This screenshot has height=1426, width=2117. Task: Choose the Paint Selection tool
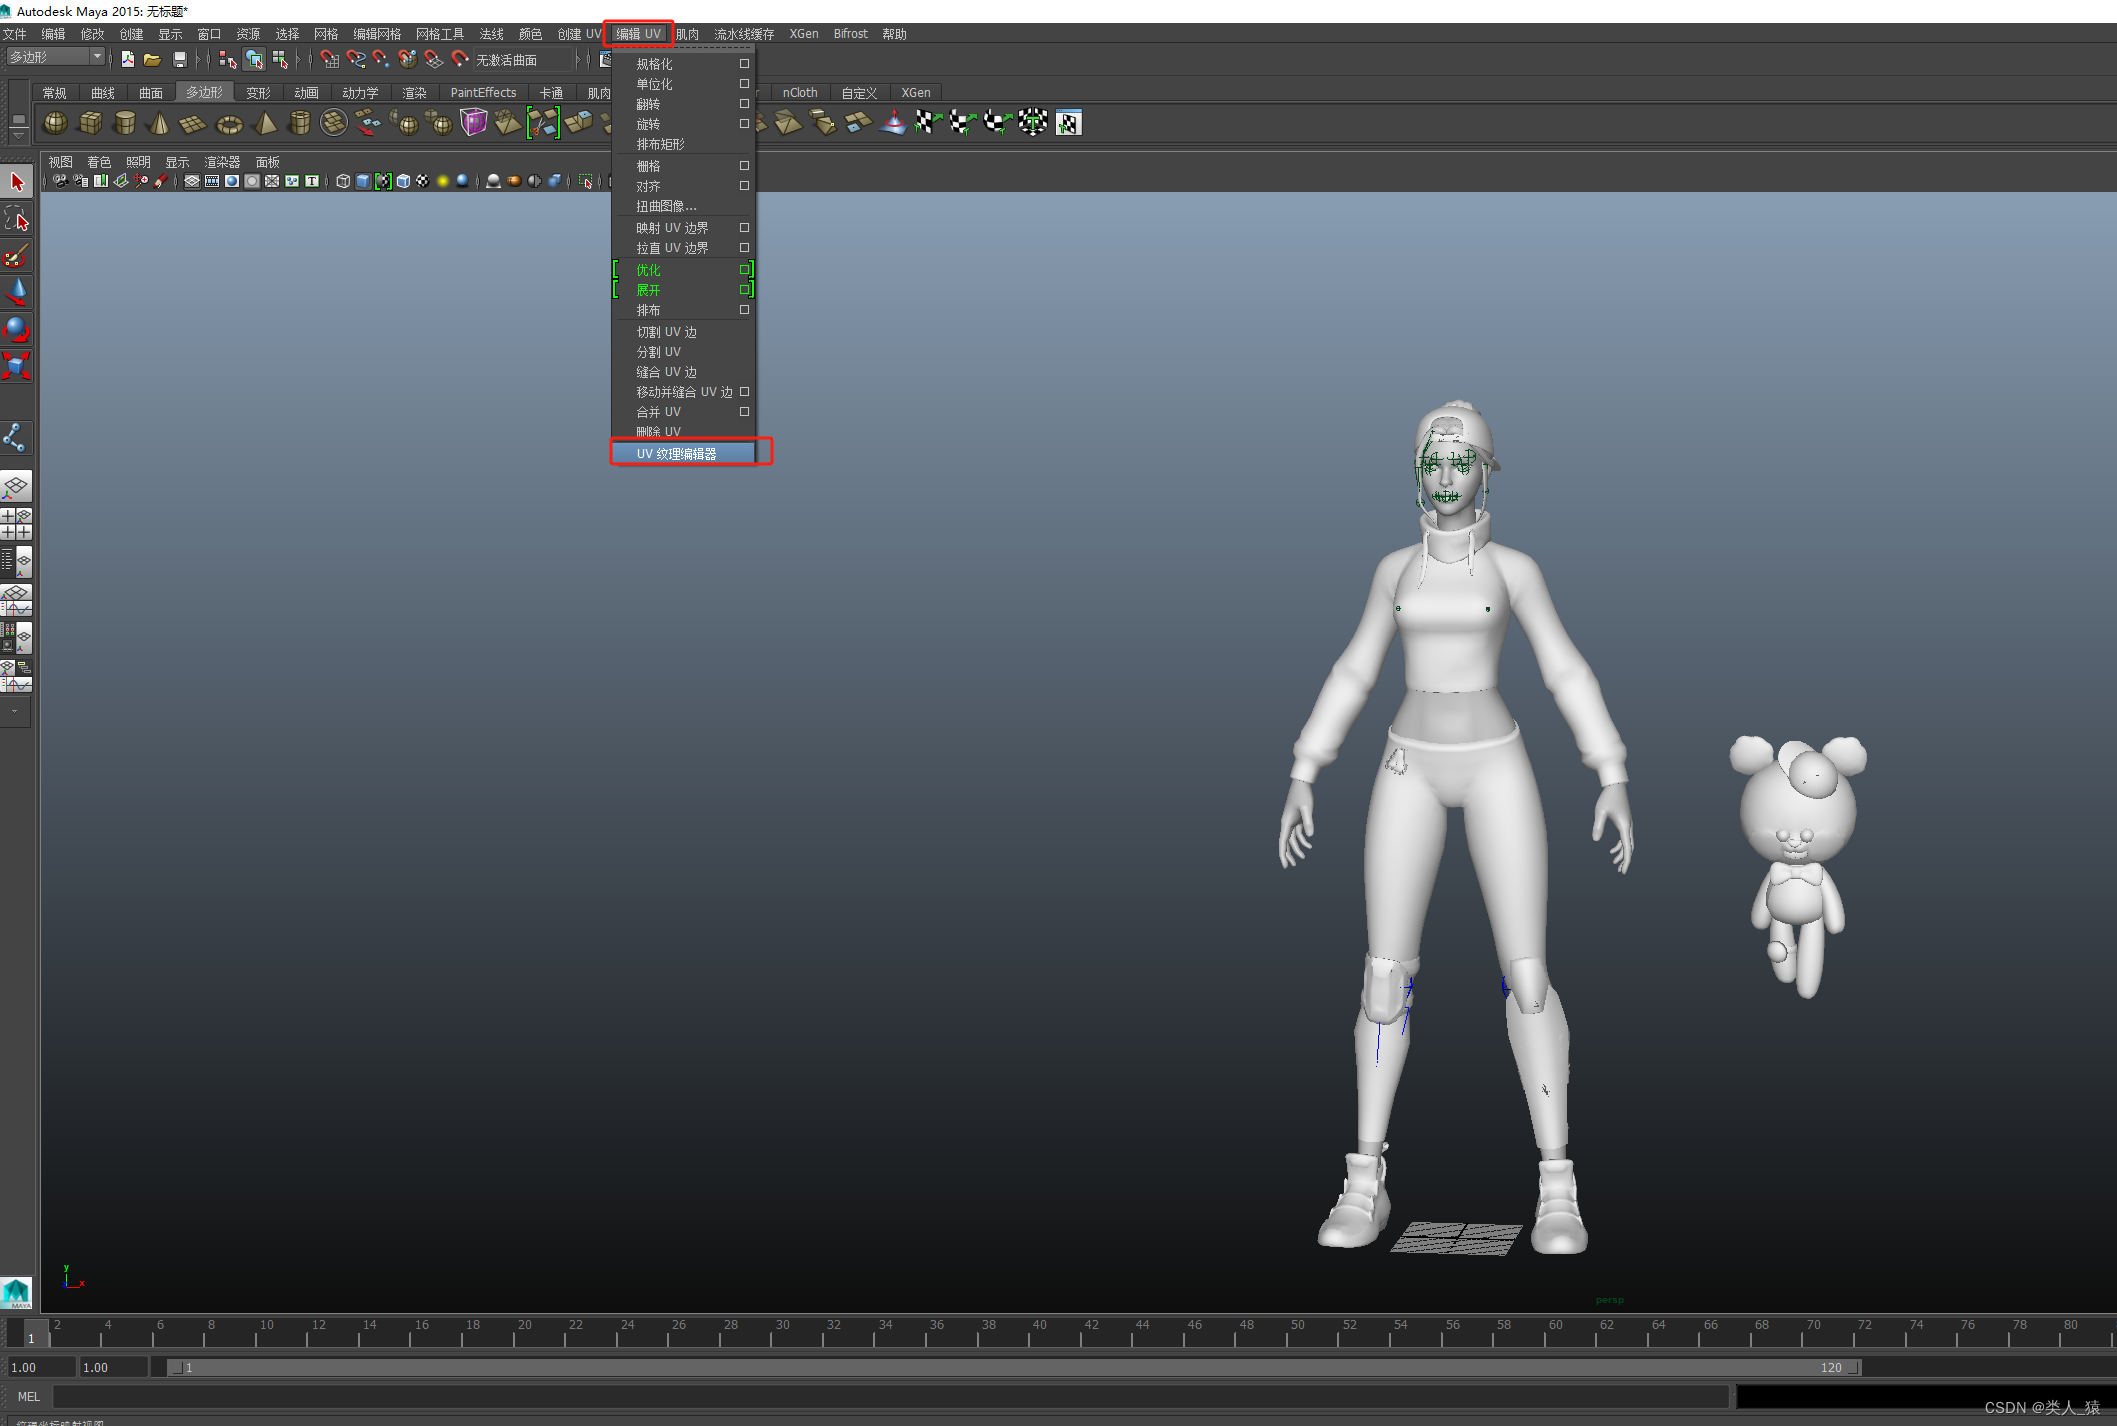click(17, 256)
